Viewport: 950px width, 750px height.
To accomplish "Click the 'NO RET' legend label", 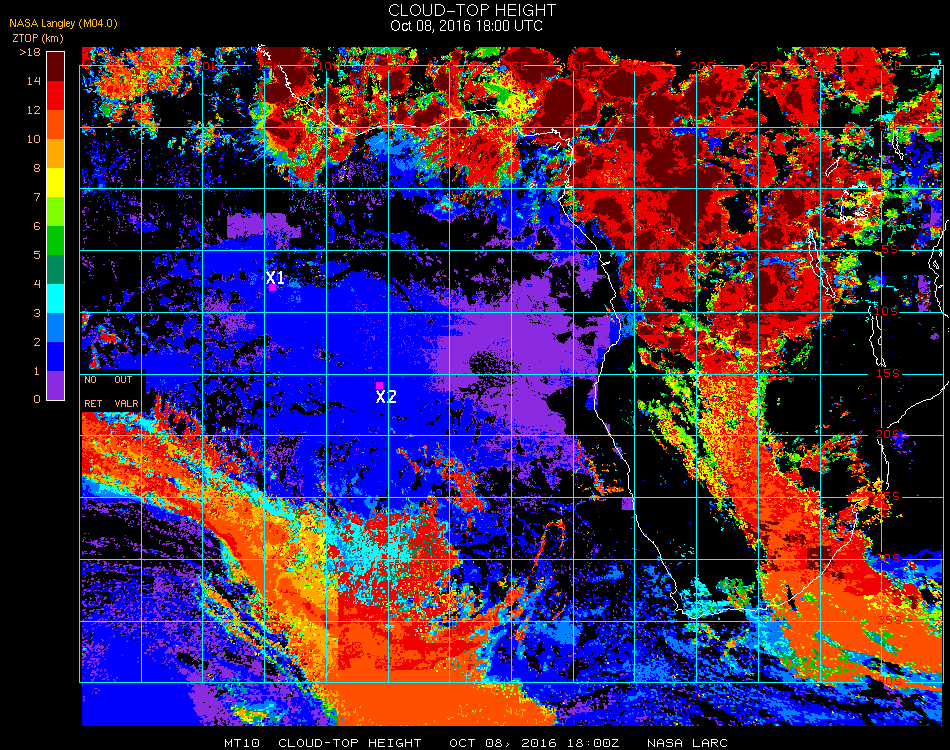I will pos(93,391).
